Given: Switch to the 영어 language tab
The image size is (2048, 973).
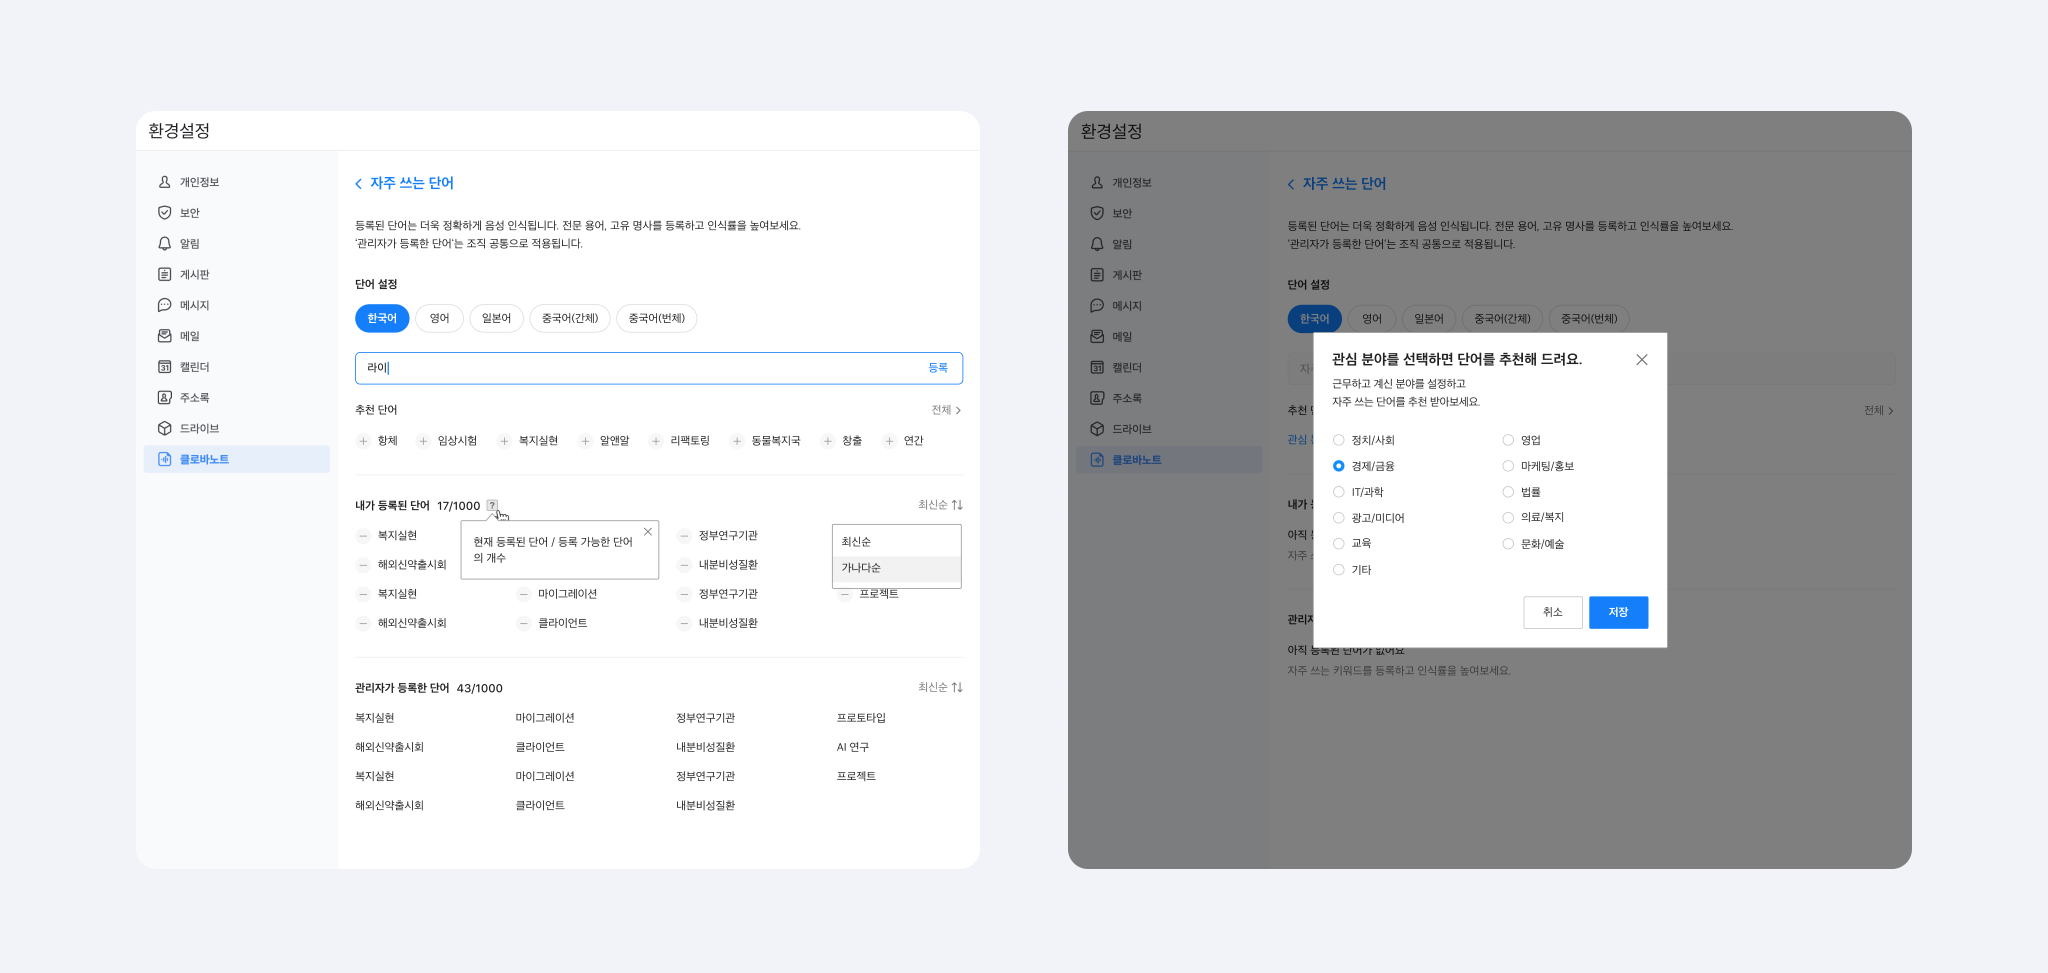Looking at the screenshot, I should click(439, 319).
